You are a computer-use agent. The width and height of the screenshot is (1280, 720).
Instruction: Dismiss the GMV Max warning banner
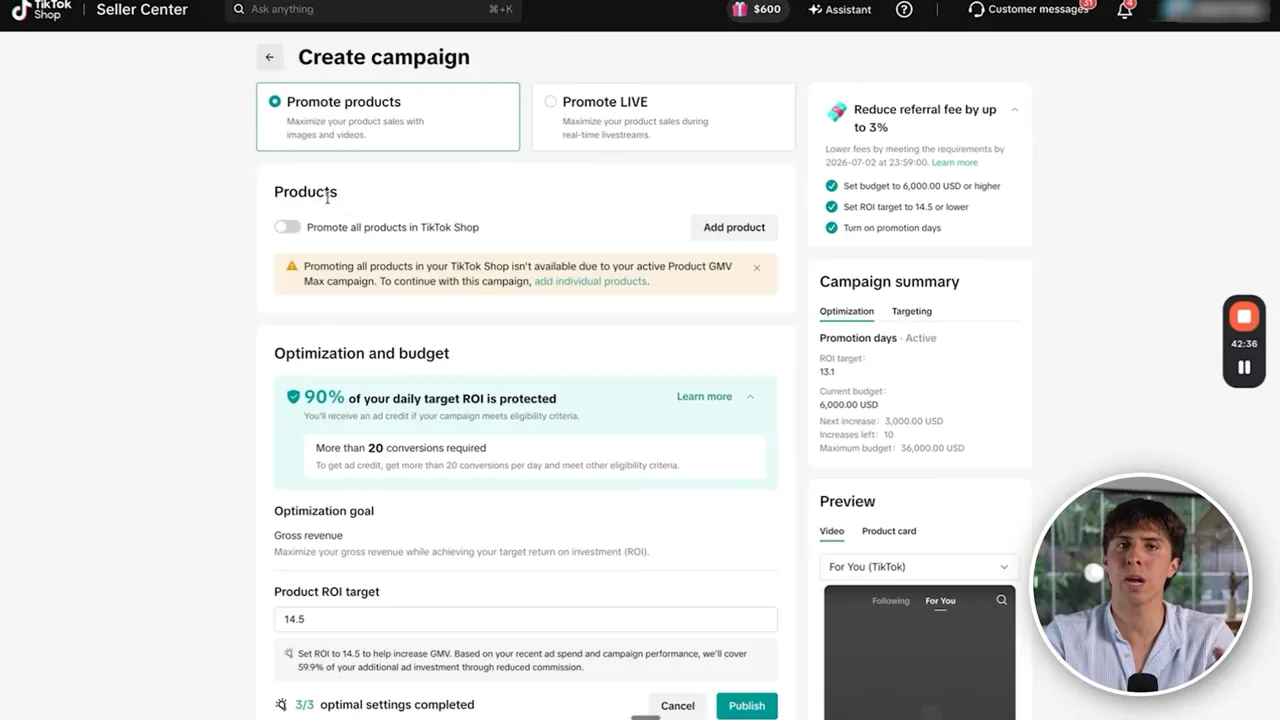757,268
